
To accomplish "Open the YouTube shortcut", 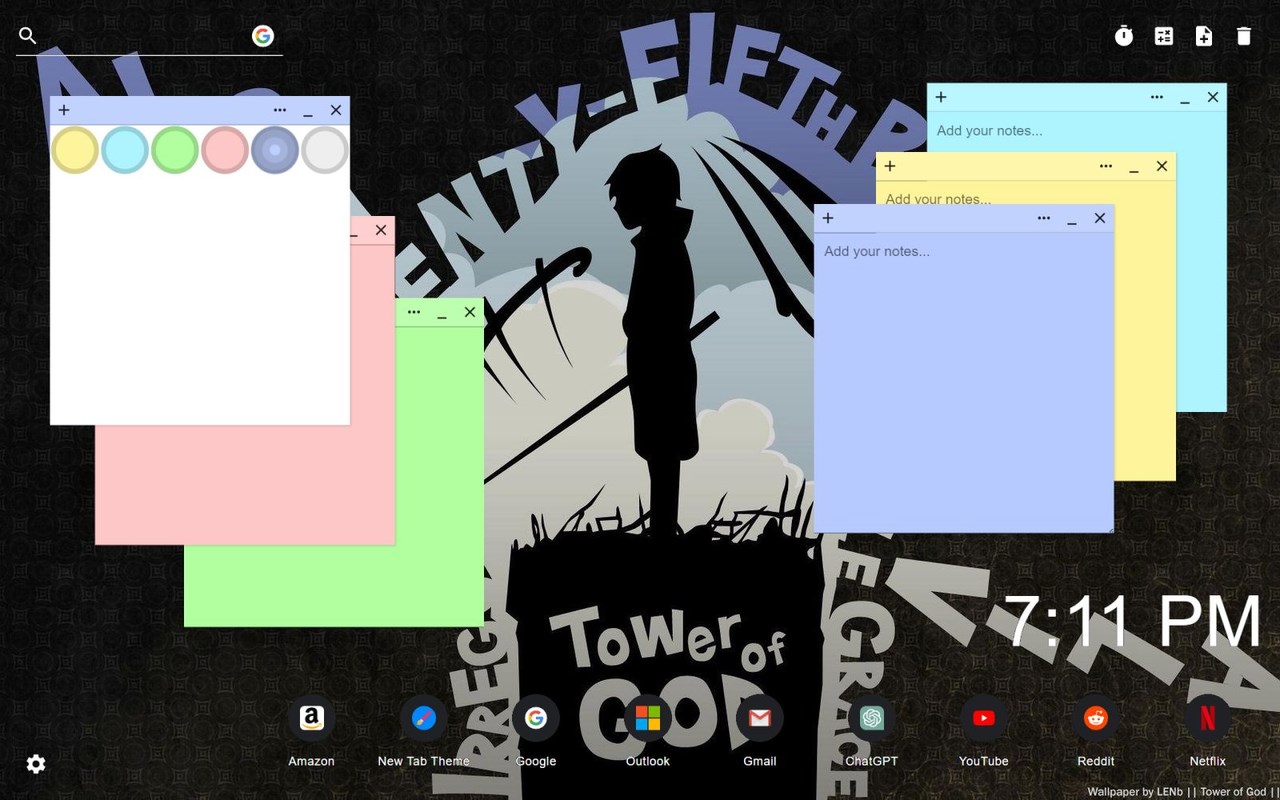I will 984,718.
